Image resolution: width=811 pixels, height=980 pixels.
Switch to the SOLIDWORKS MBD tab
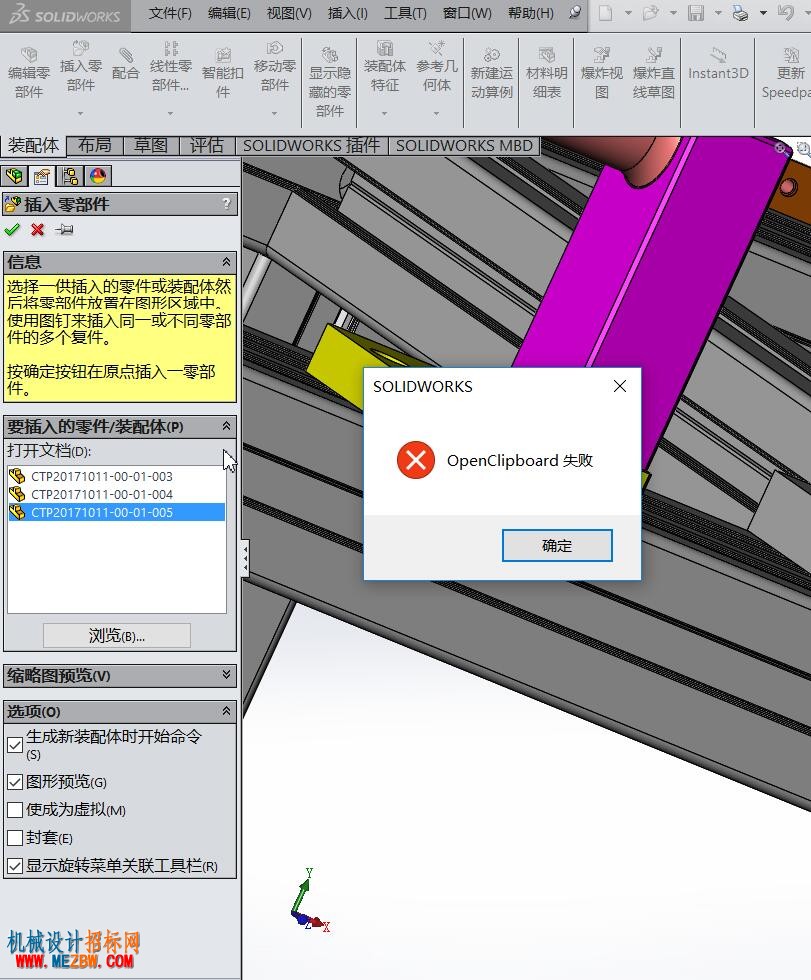point(464,146)
